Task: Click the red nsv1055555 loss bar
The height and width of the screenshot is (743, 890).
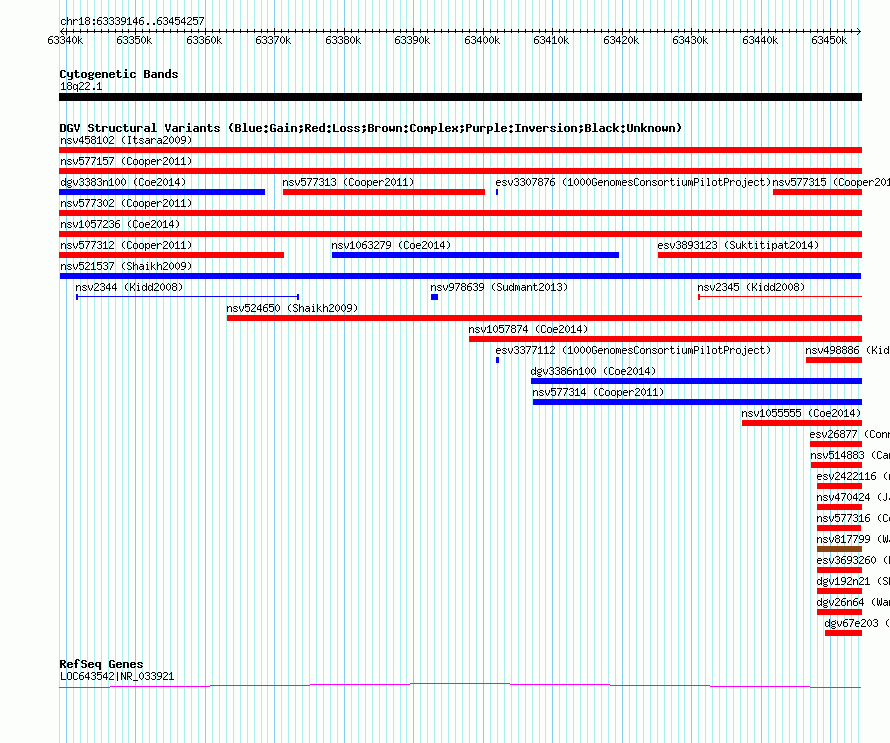Action: click(x=801, y=423)
